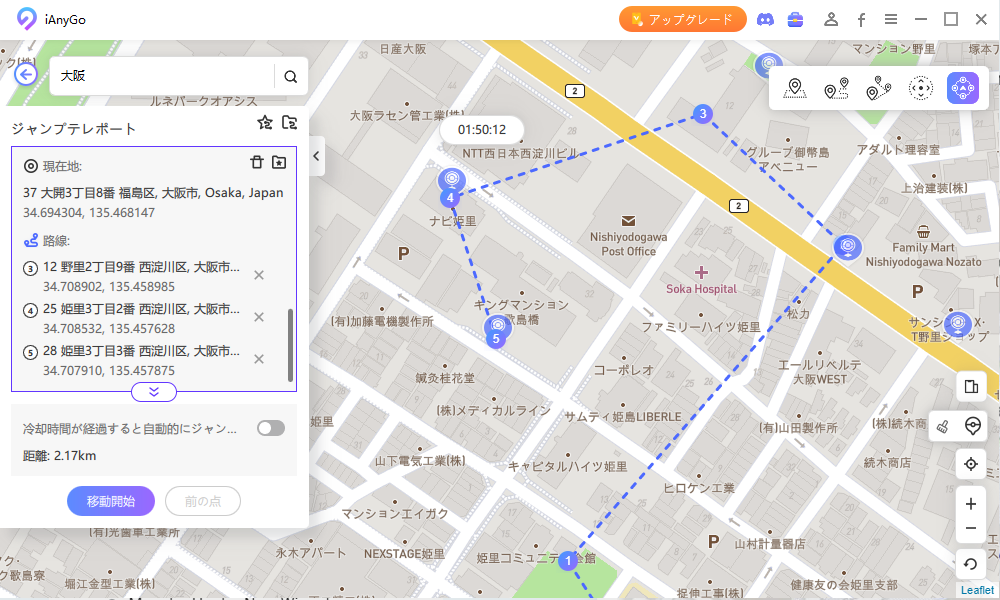Open the toolbox briefcase icon
The image size is (1000, 600).
[796, 19]
